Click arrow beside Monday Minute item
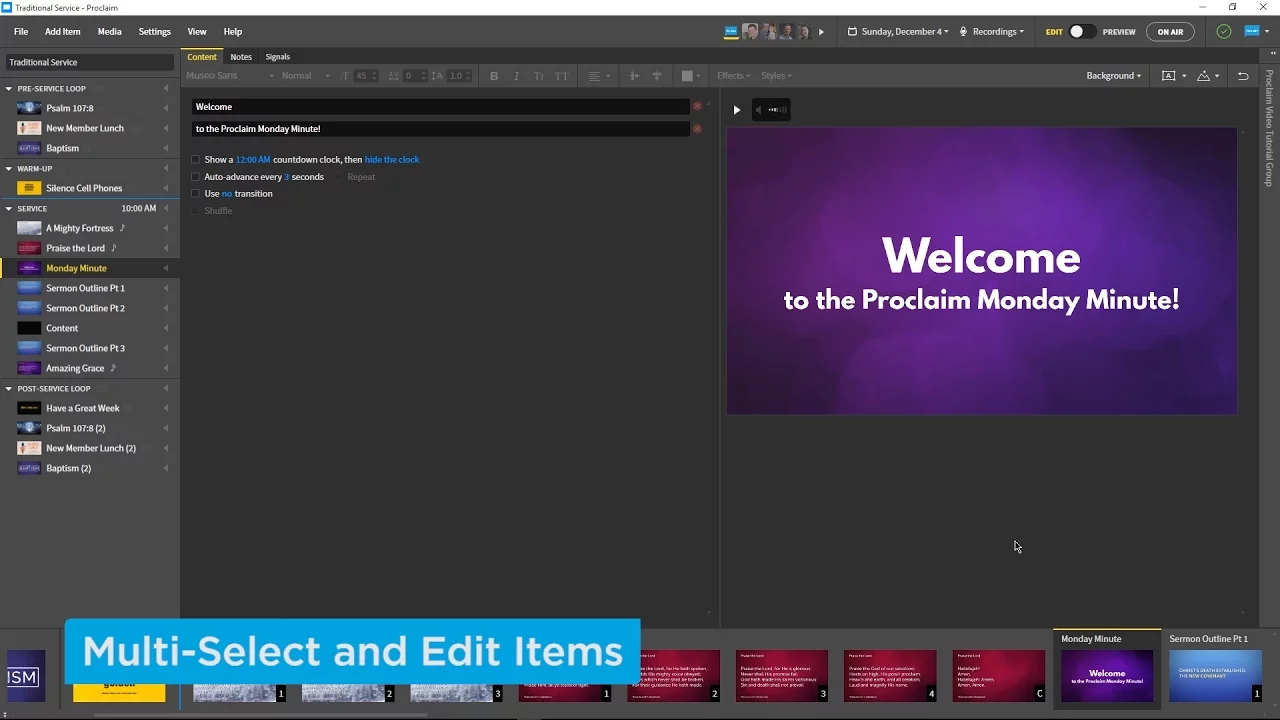 tap(166, 268)
